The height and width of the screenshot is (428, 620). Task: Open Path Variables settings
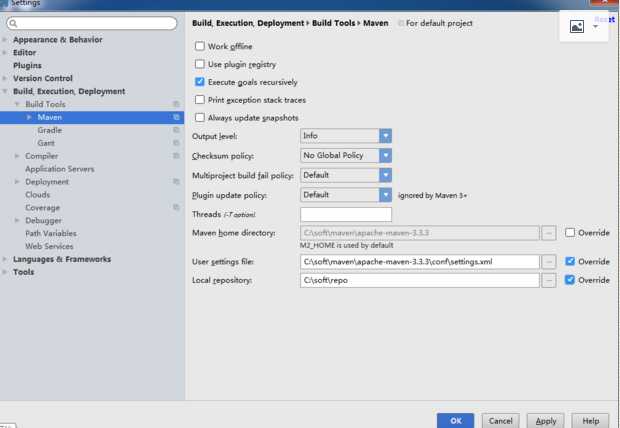pyautogui.click(x=51, y=233)
